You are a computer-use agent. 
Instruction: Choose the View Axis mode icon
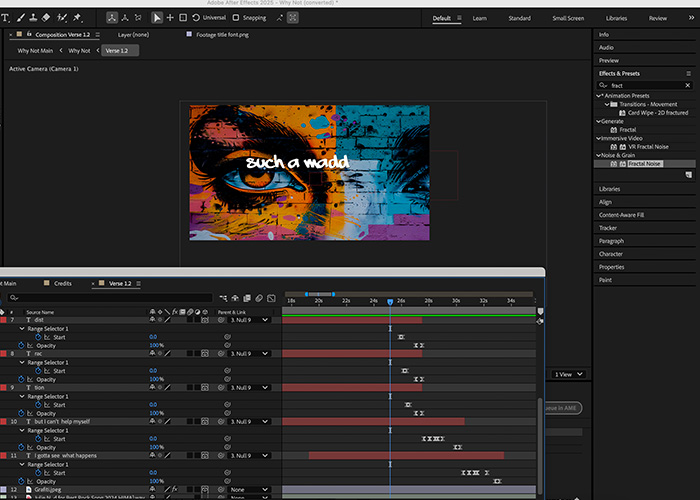pos(138,18)
